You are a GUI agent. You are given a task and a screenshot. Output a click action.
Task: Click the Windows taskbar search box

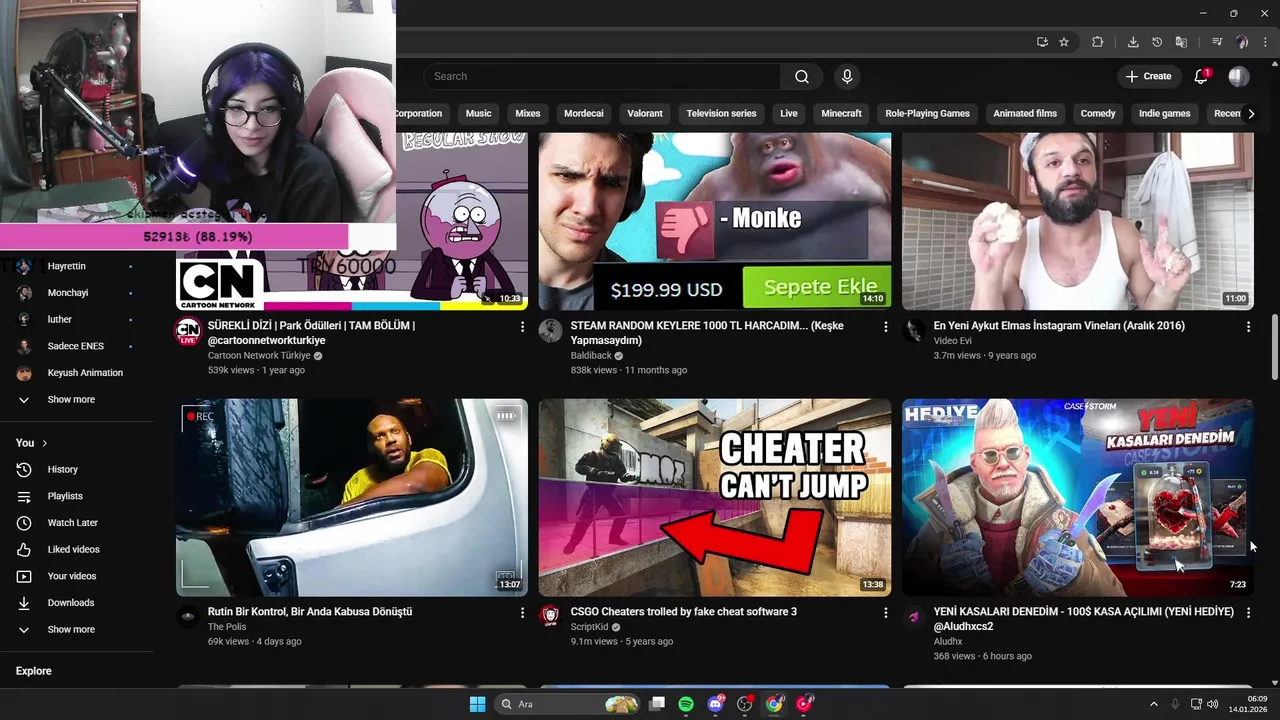(568, 704)
